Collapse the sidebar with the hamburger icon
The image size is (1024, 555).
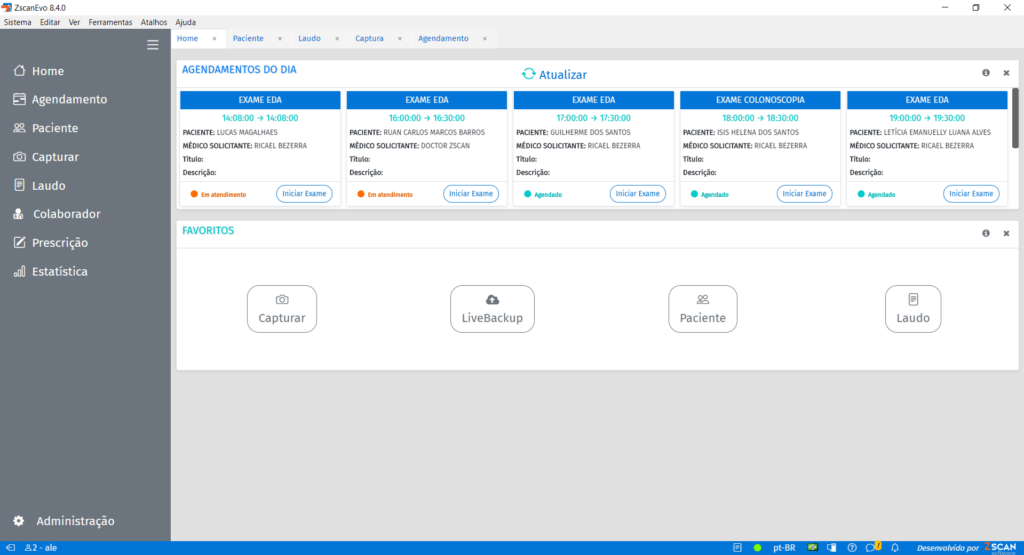click(x=152, y=44)
